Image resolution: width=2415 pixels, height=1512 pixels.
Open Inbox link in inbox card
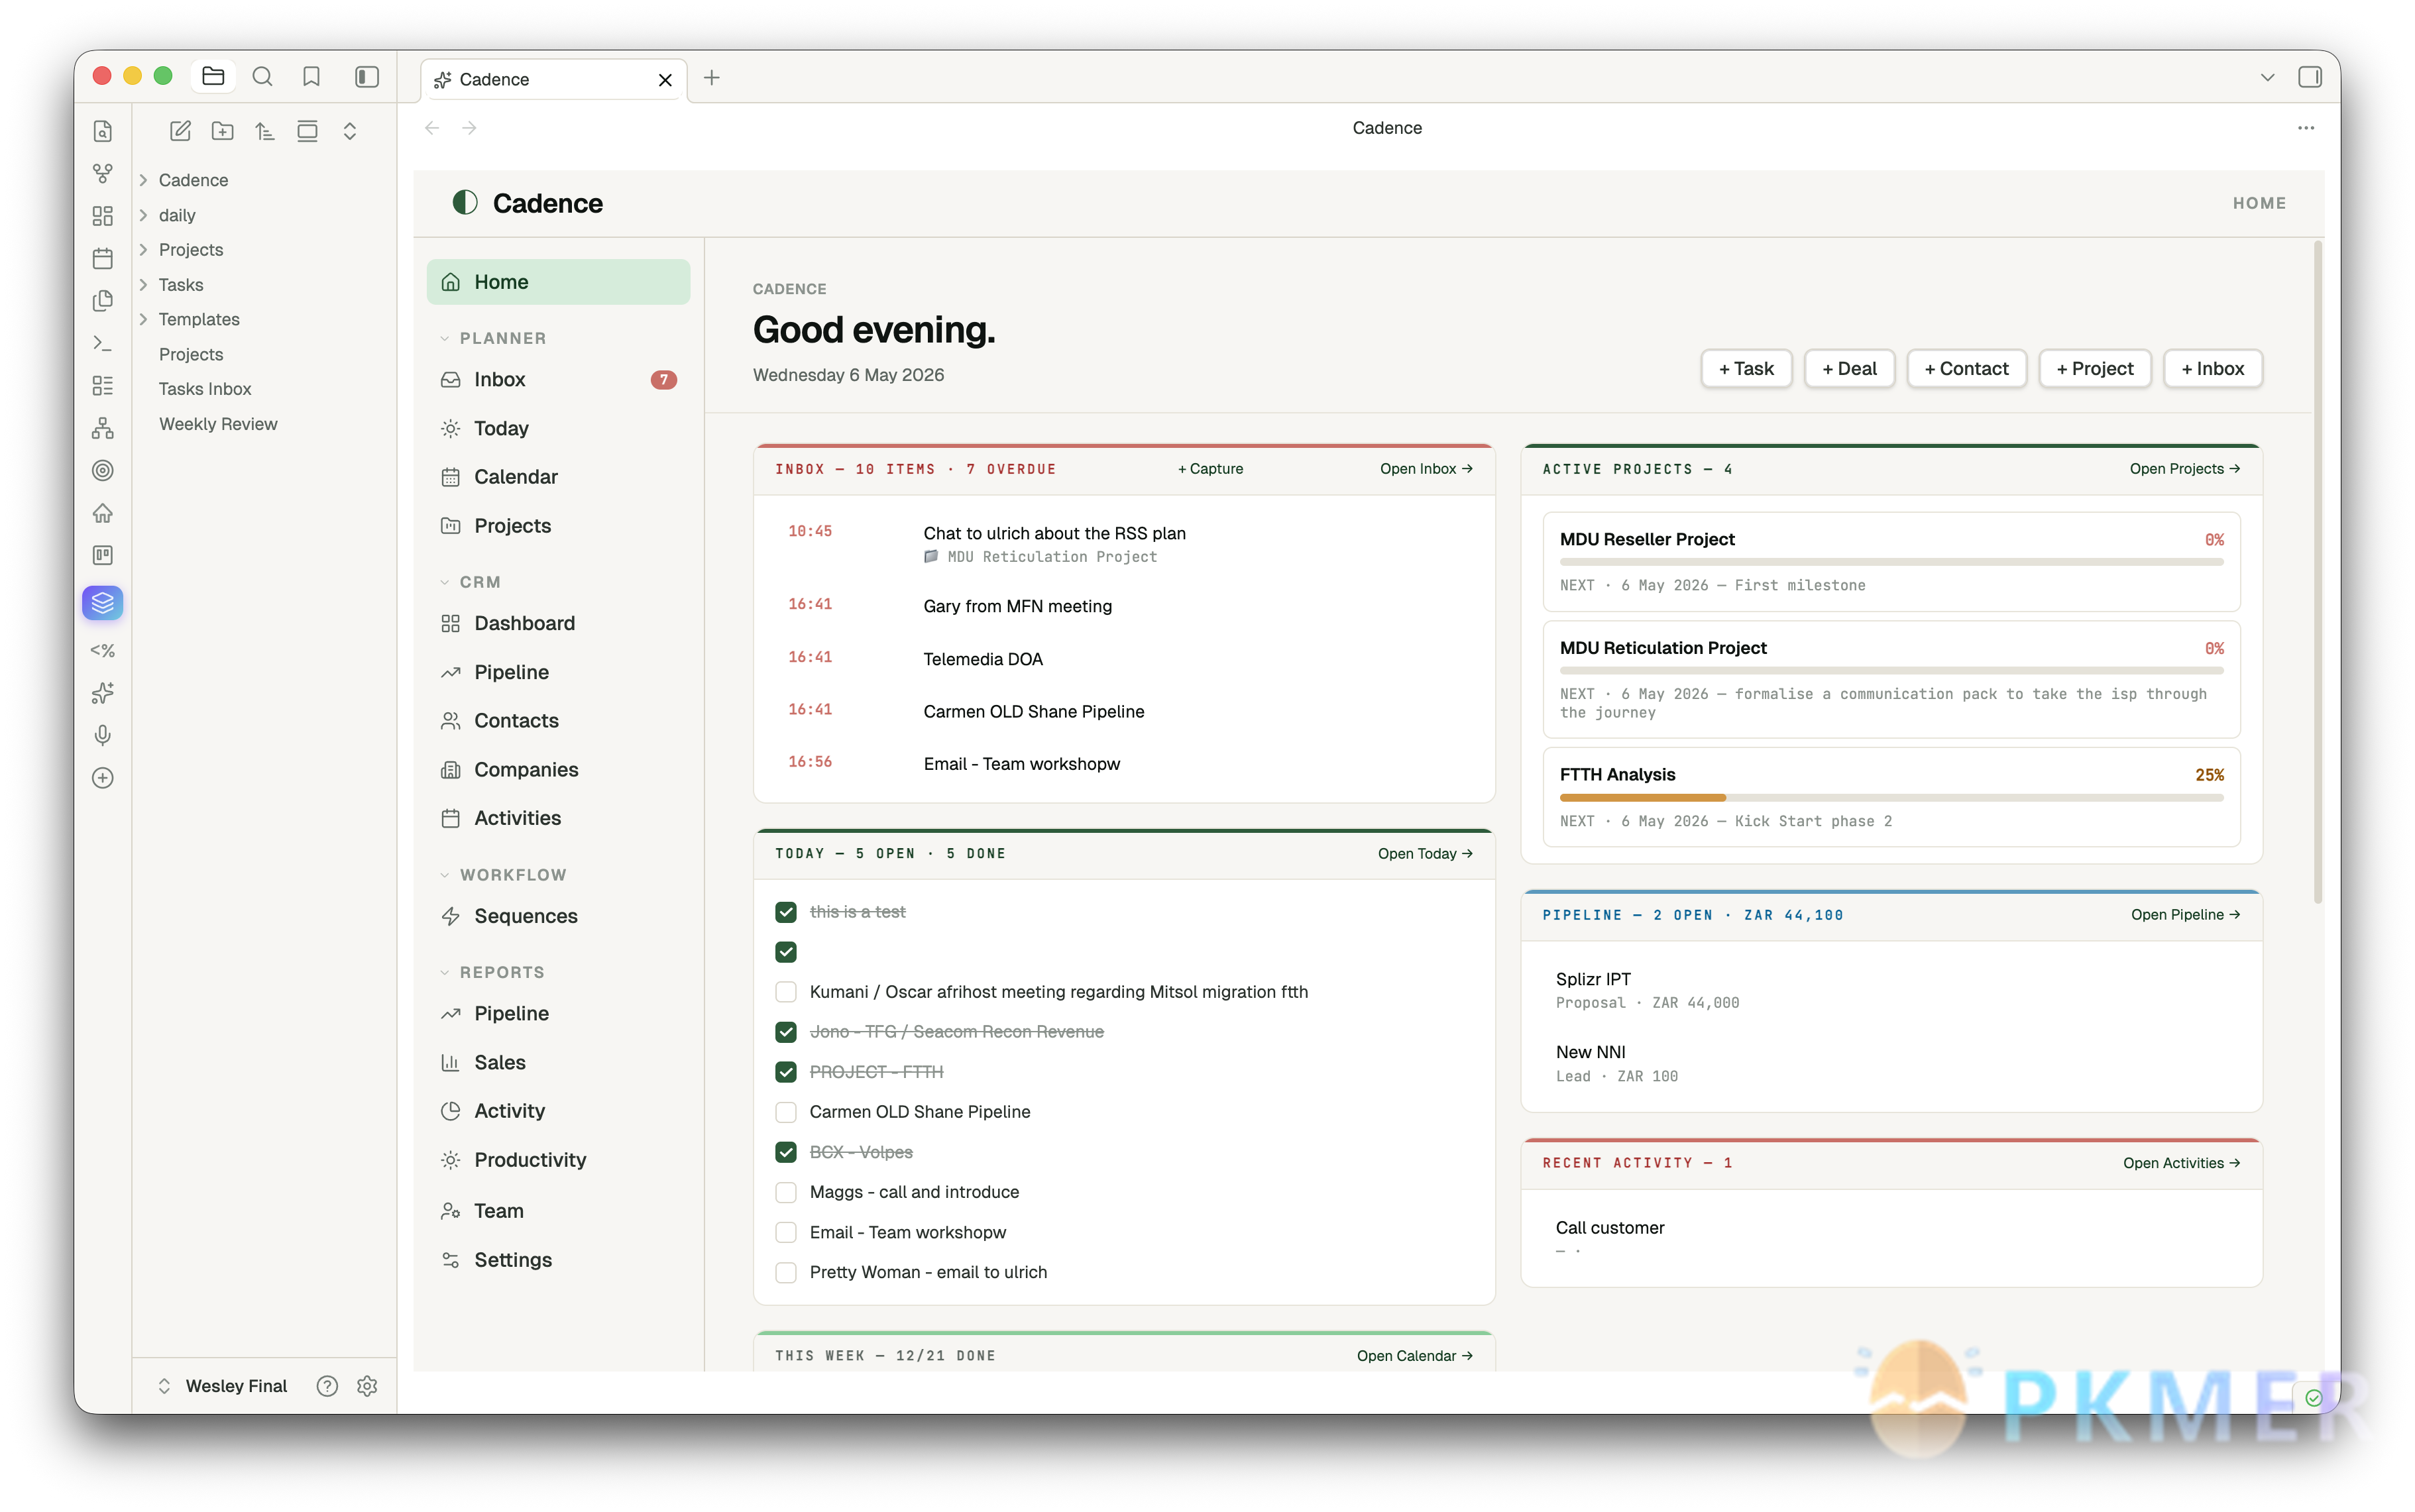tap(1426, 469)
